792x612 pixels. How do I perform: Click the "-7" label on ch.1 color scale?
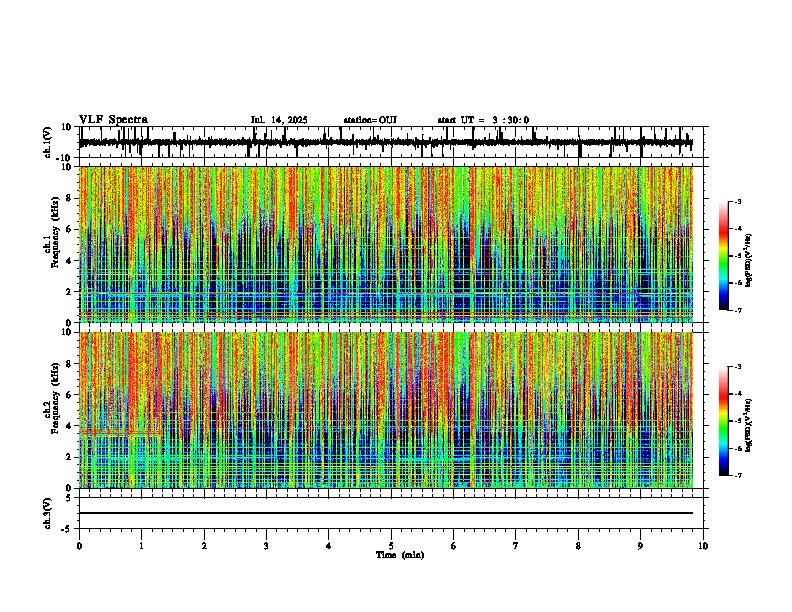(737, 310)
